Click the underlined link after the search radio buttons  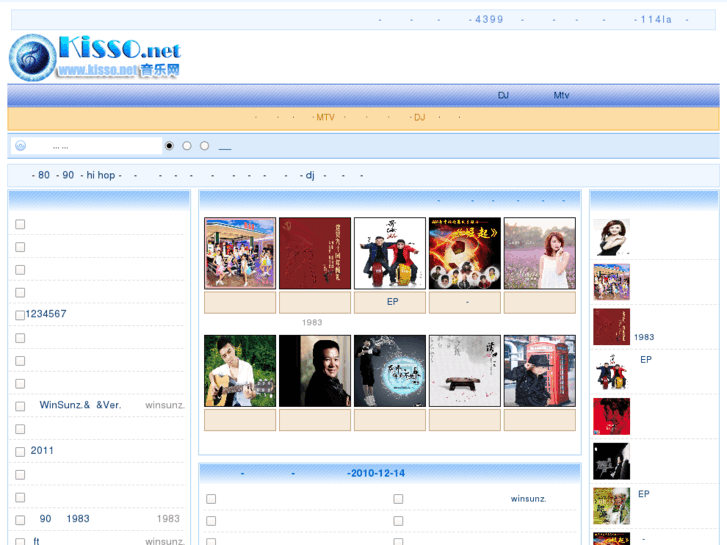[x=225, y=147]
